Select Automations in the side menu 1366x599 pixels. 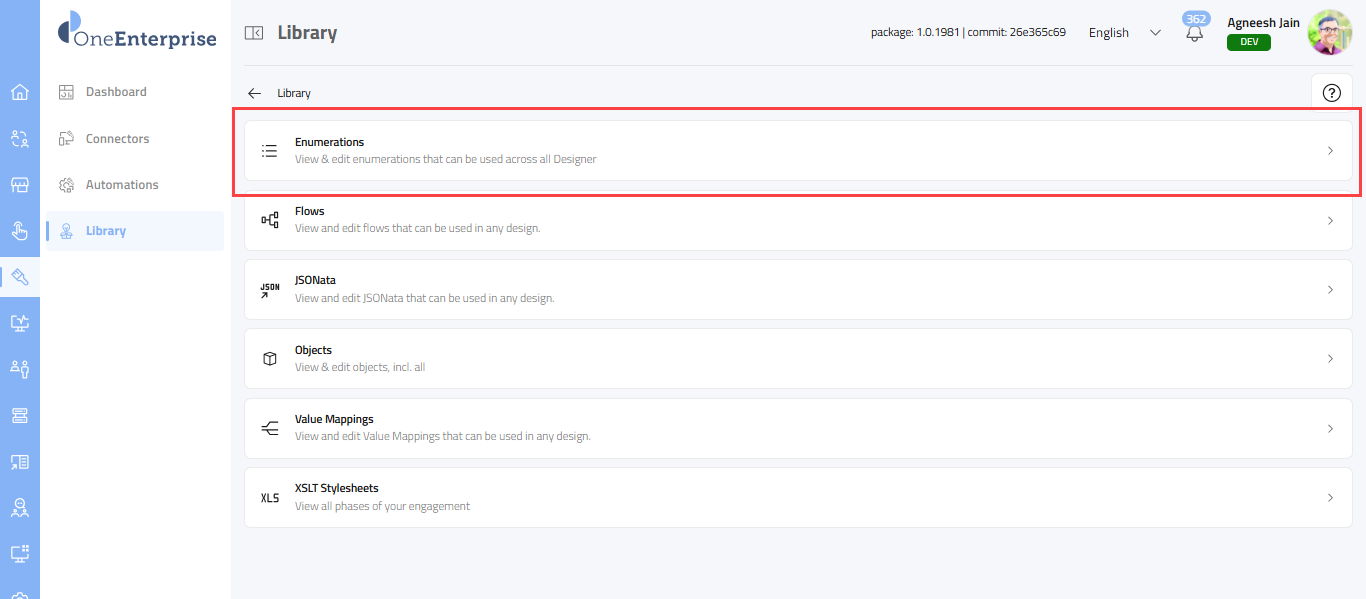[122, 185]
